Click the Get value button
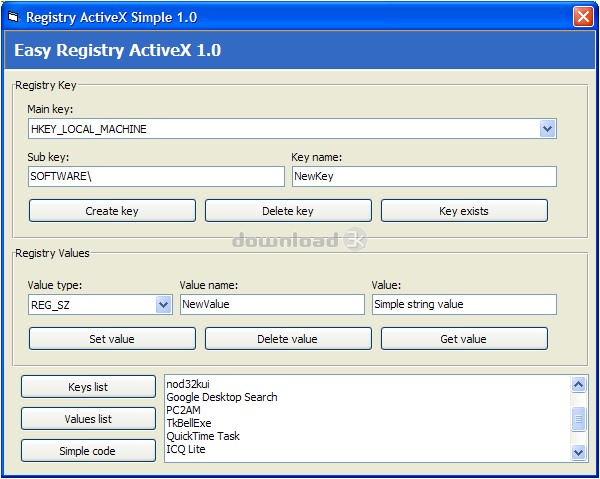 464,339
